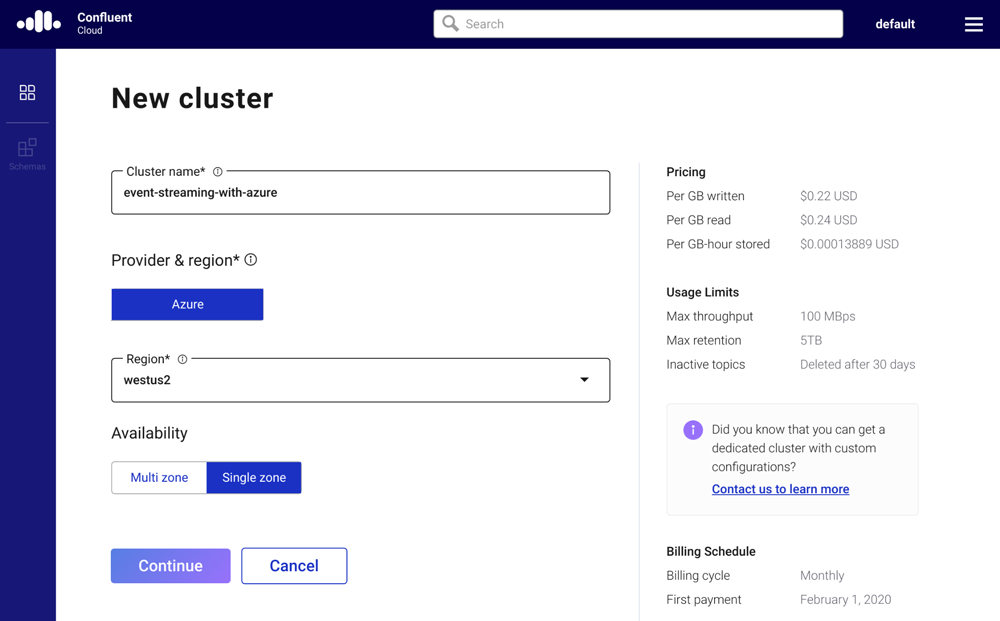Select Single zone availability

254,478
